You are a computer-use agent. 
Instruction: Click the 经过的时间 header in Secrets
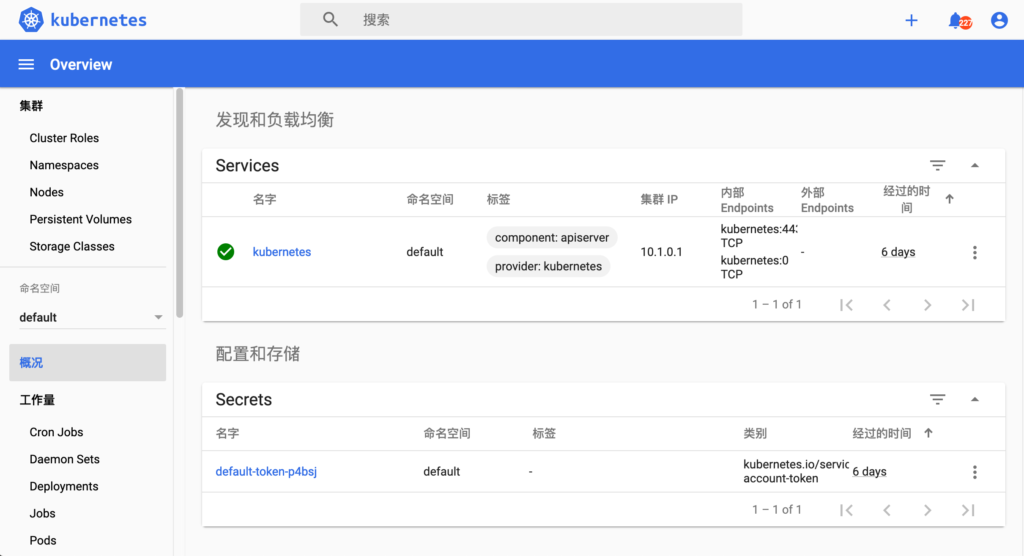[x=882, y=433]
